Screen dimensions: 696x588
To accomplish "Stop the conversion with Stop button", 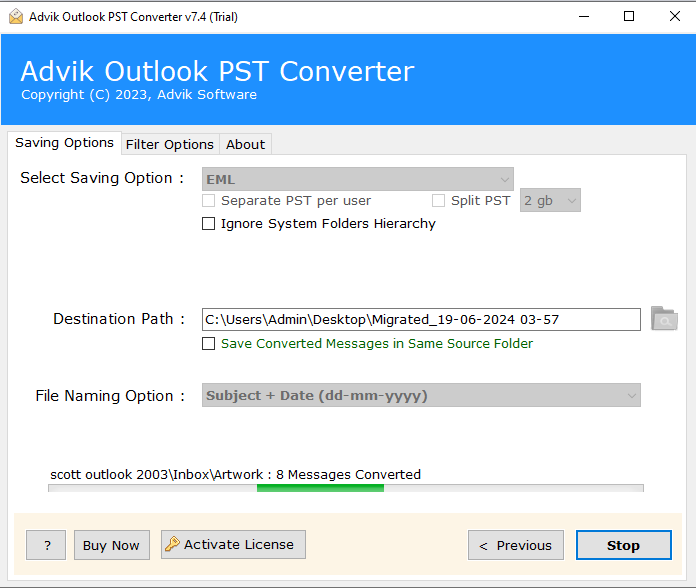I will click(x=624, y=545).
